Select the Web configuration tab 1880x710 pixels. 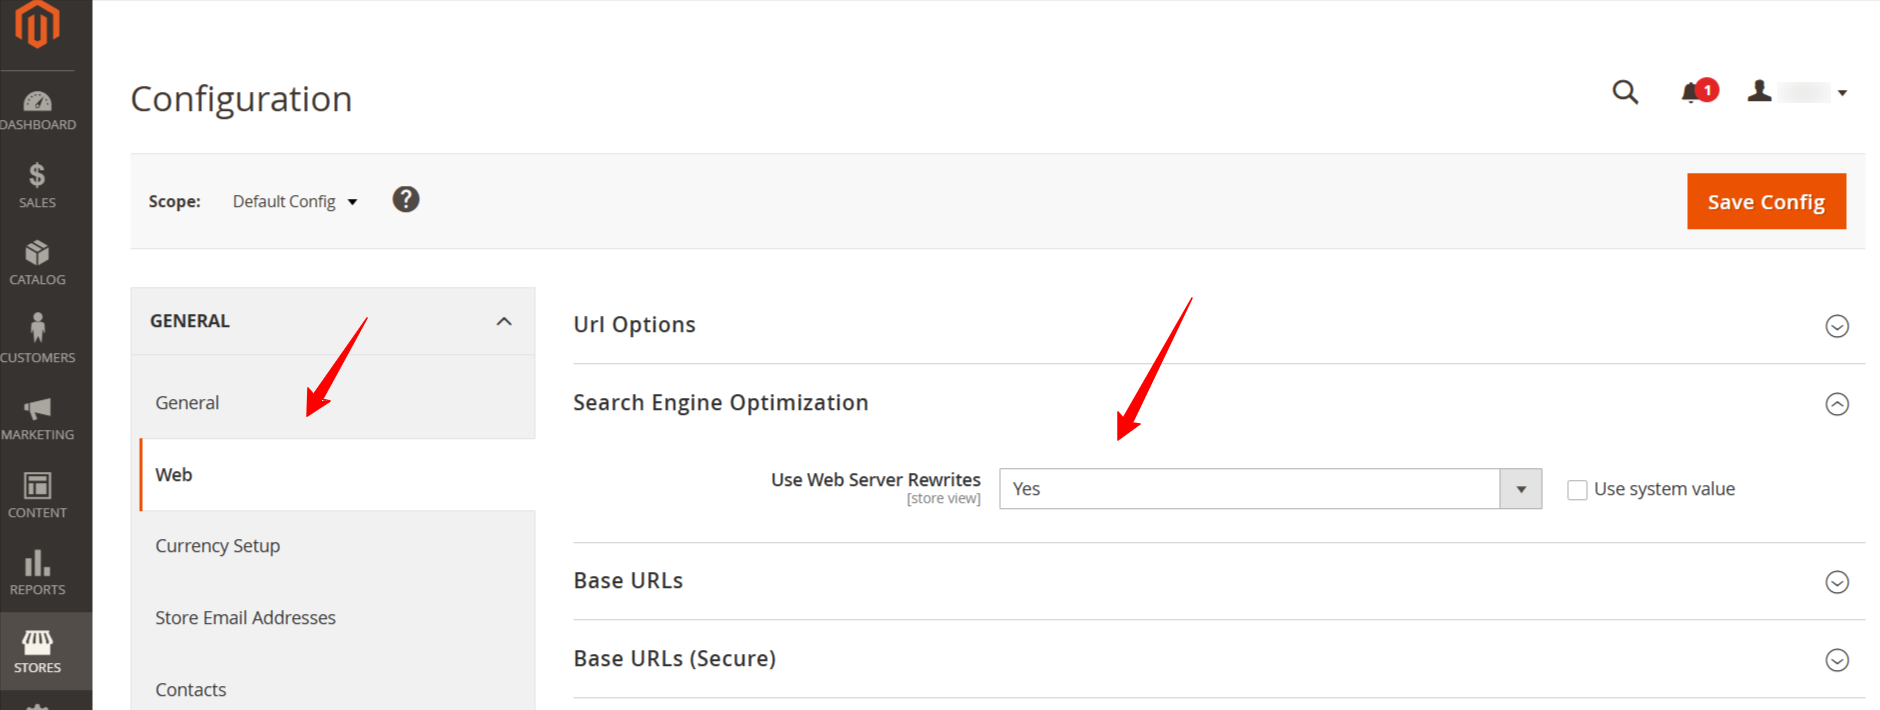[174, 475]
